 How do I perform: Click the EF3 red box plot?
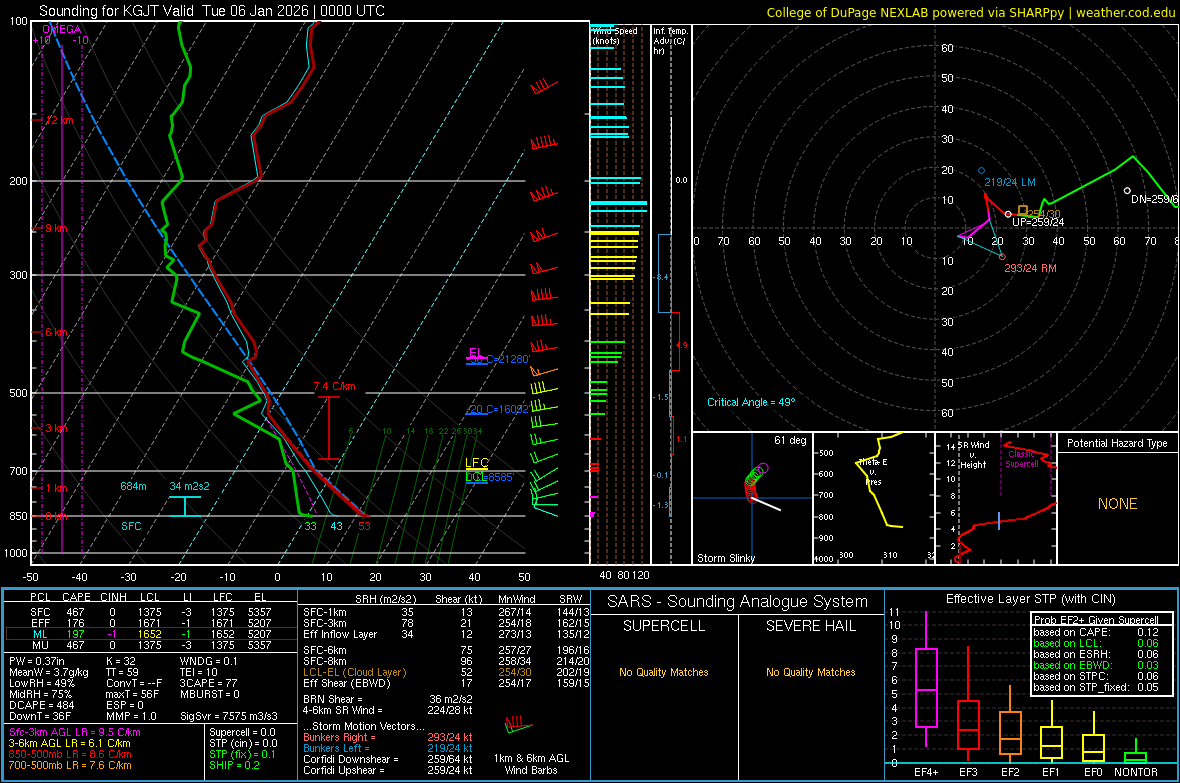(x=968, y=724)
